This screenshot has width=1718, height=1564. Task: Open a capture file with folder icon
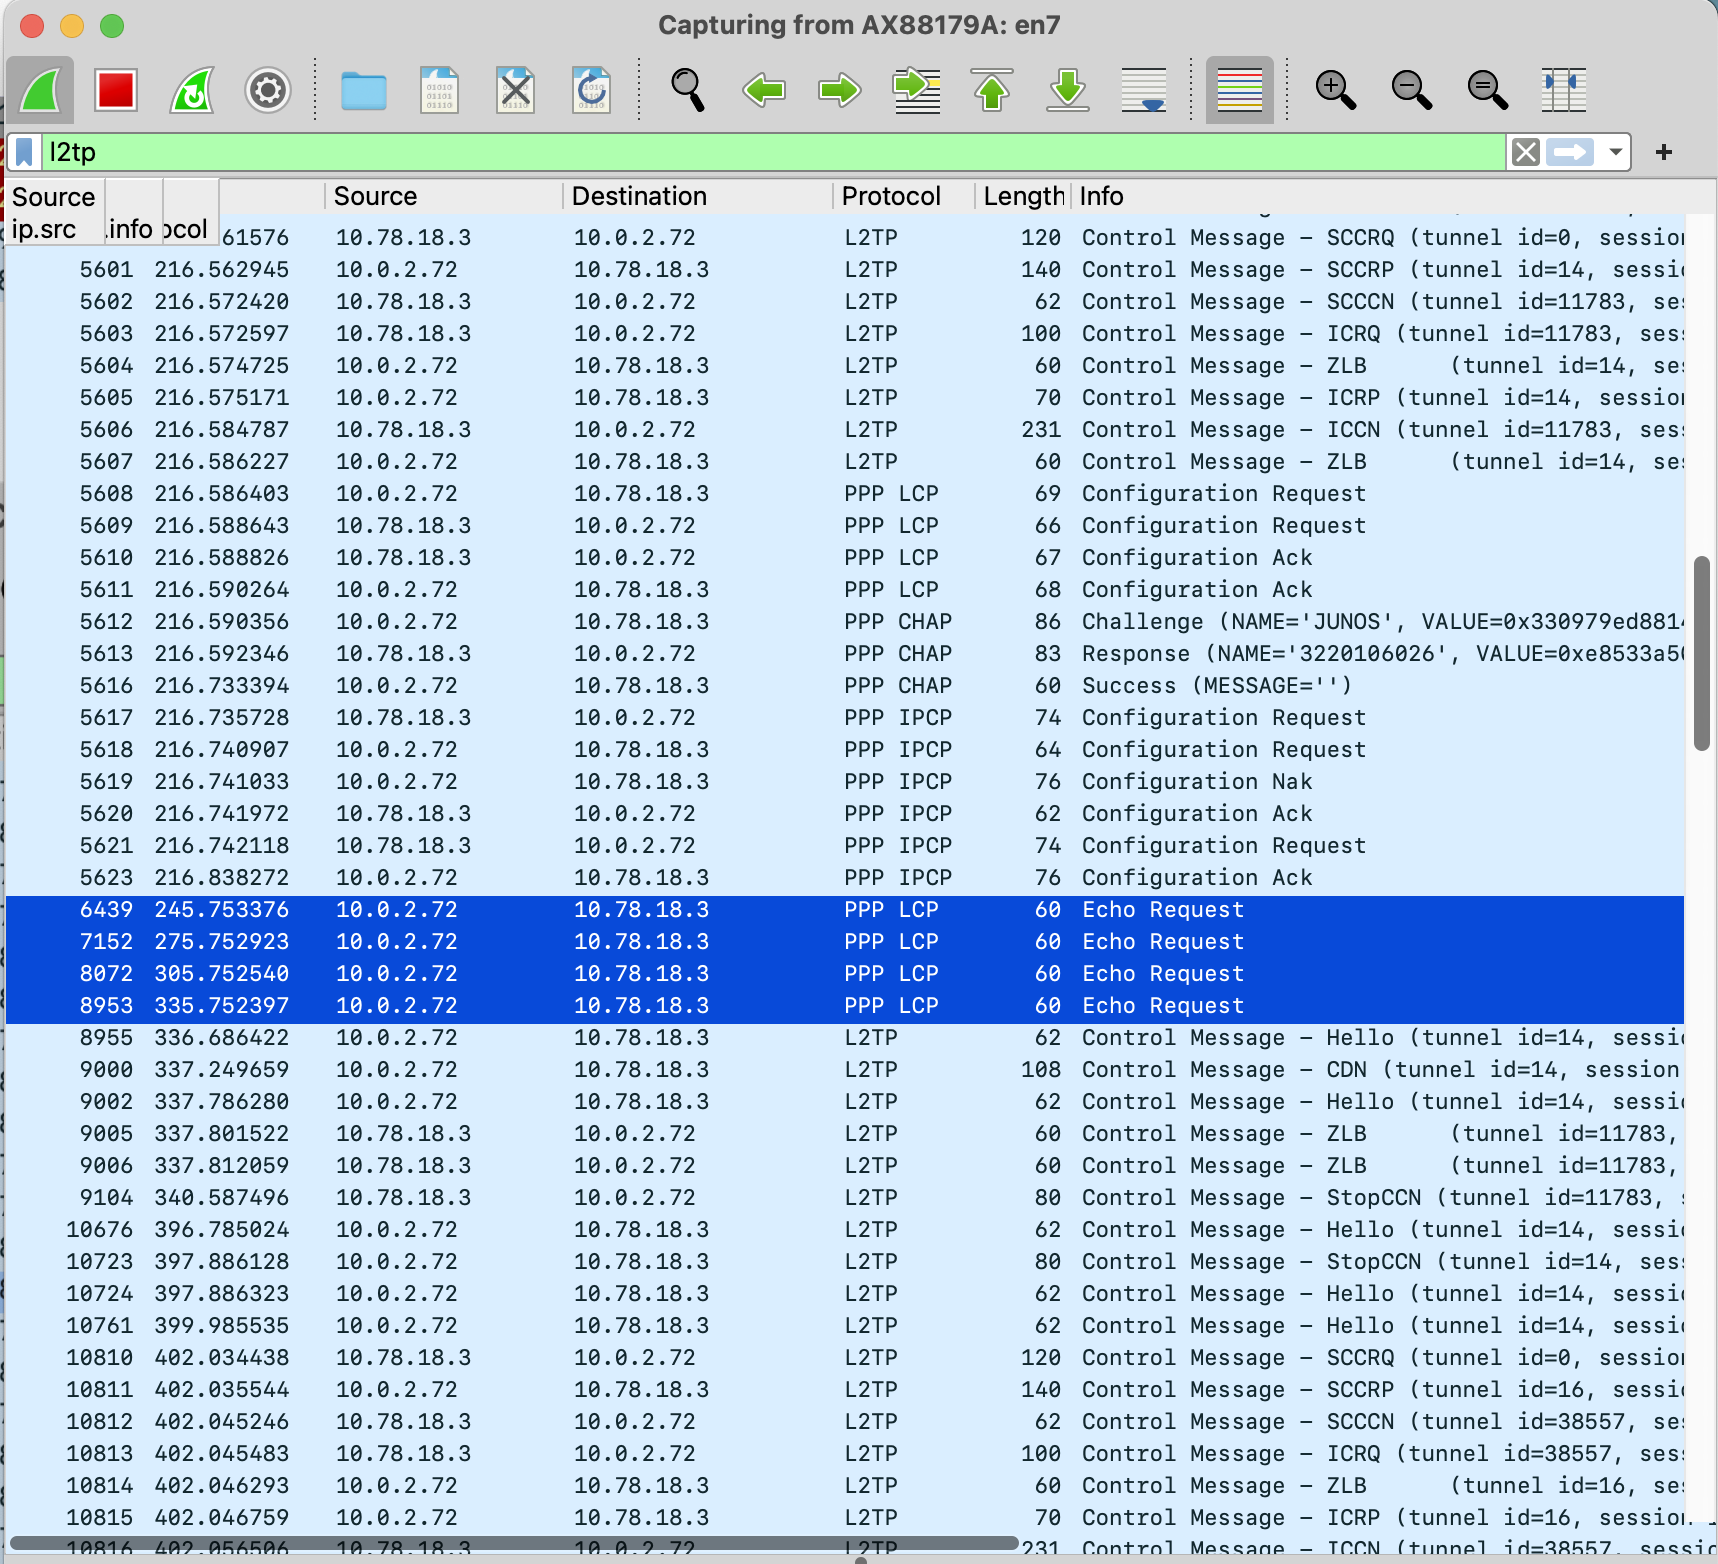(x=363, y=90)
